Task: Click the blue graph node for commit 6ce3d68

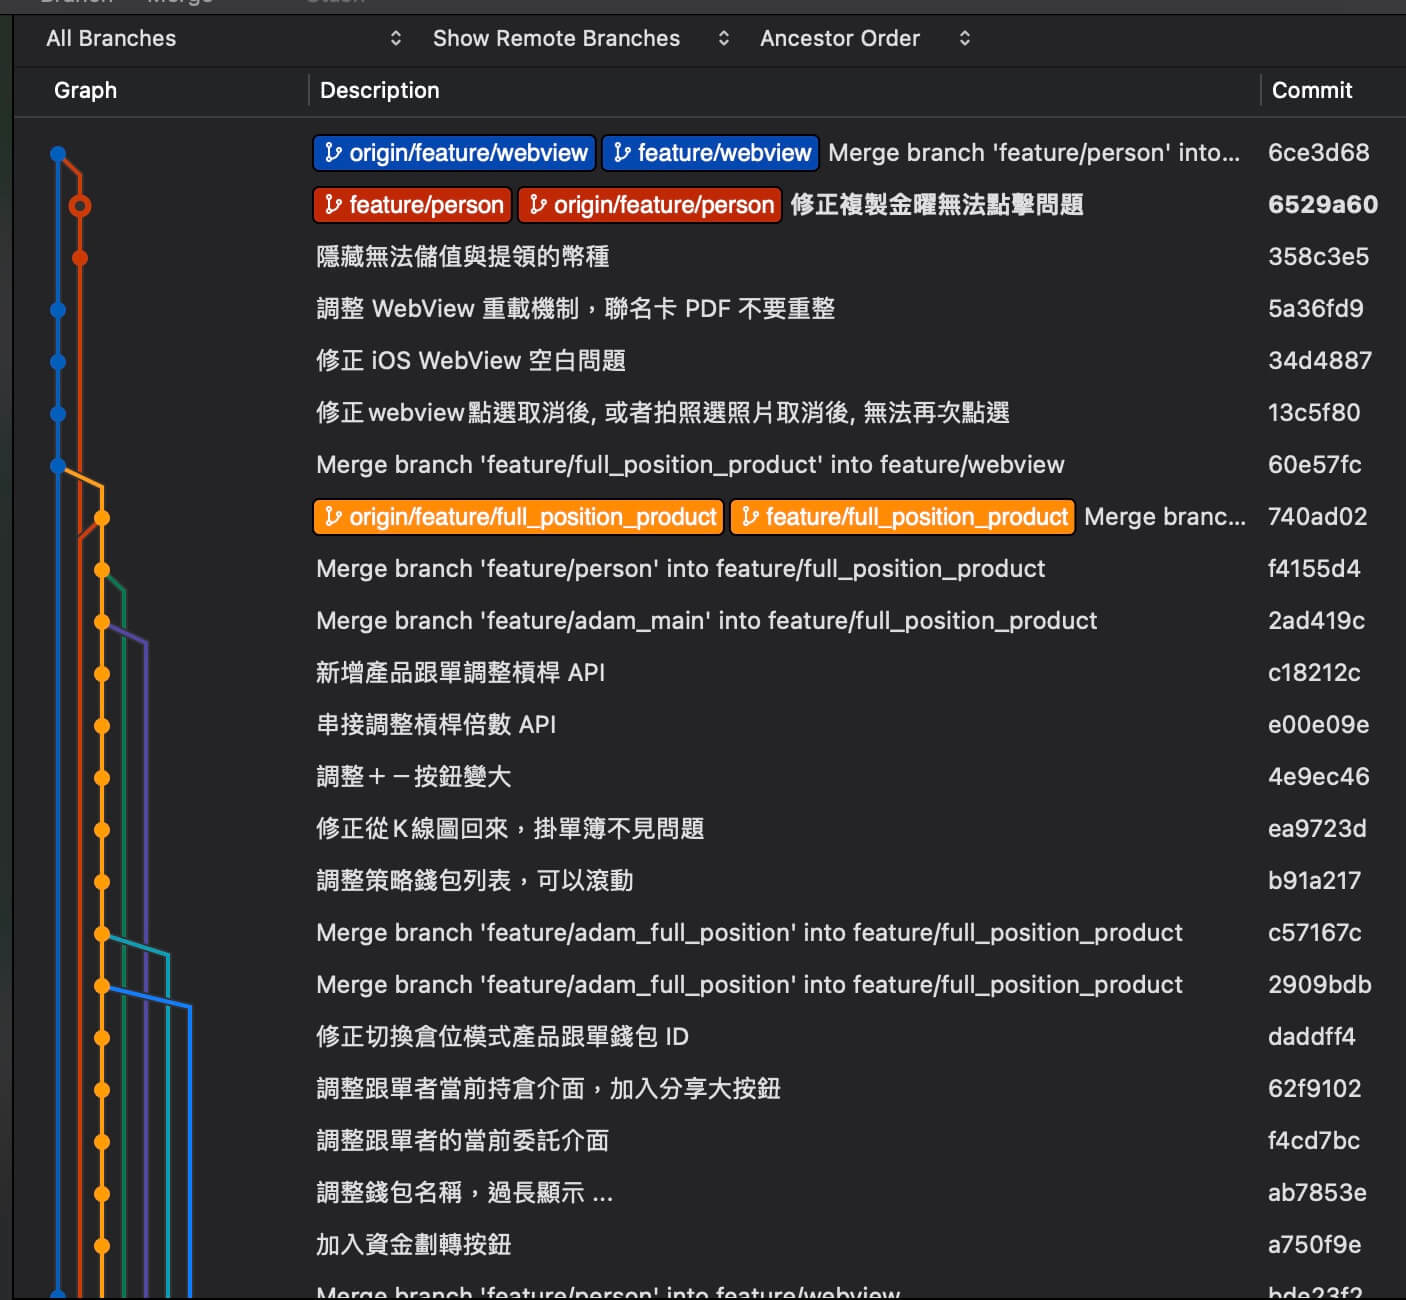Action: (58, 154)
